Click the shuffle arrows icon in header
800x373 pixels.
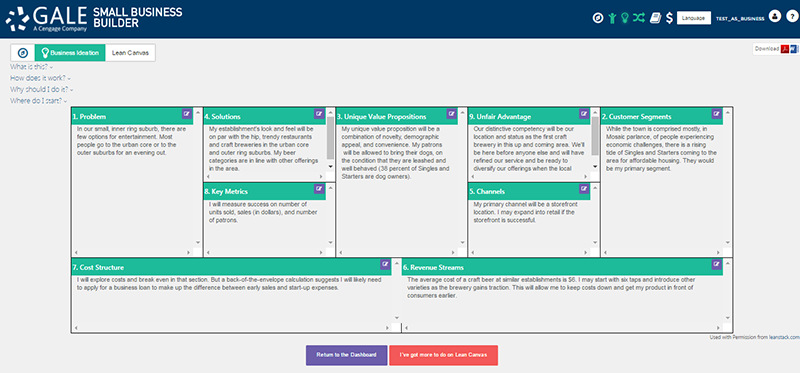click(639, 18)
